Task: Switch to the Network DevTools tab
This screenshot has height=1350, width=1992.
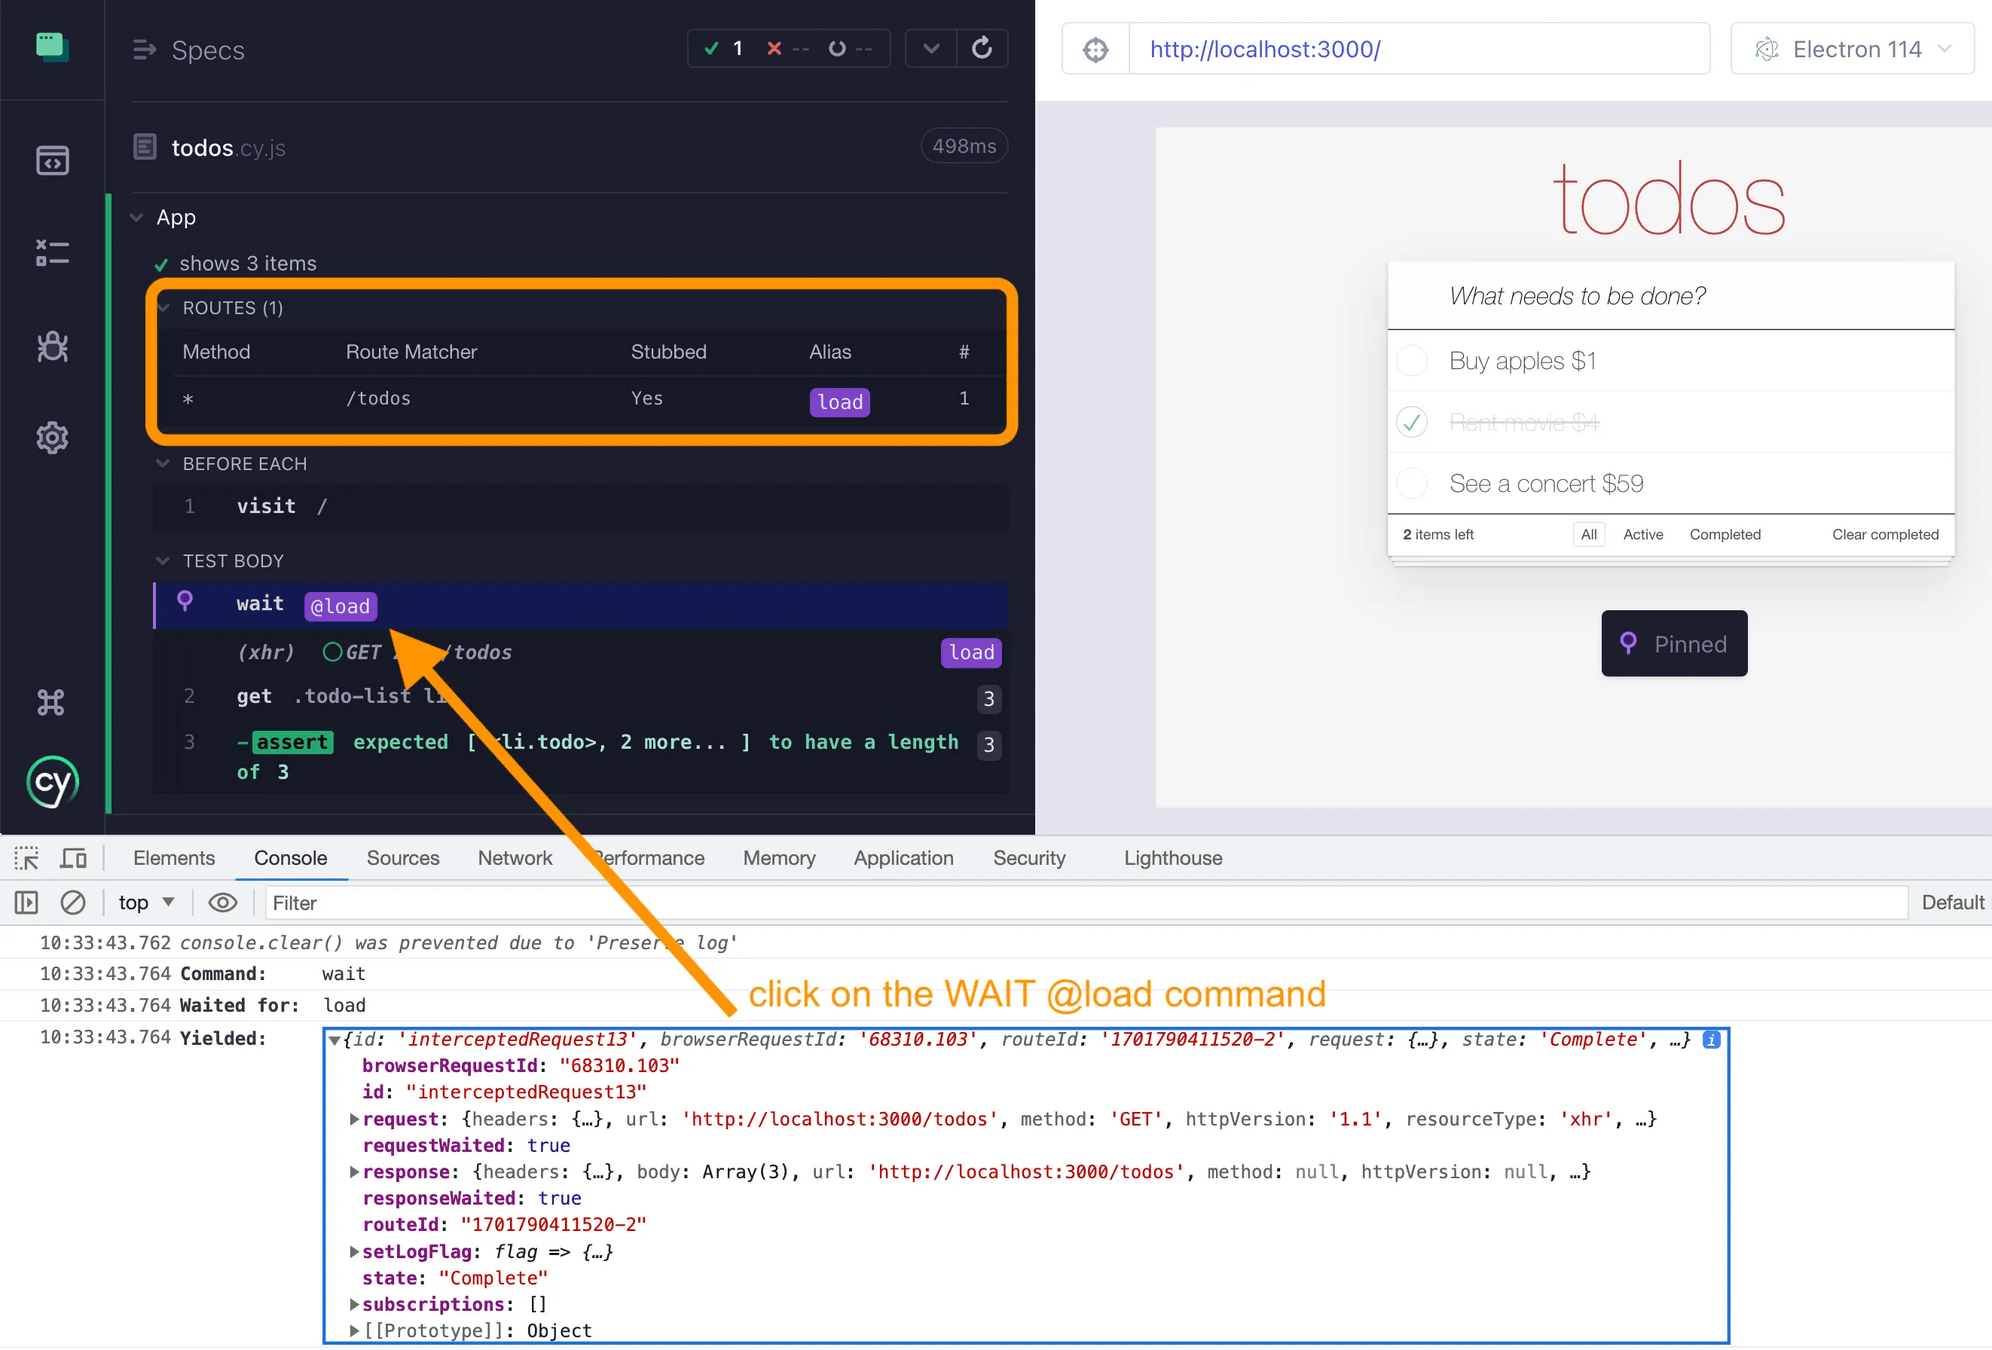Action: click(x=514, y=858)
